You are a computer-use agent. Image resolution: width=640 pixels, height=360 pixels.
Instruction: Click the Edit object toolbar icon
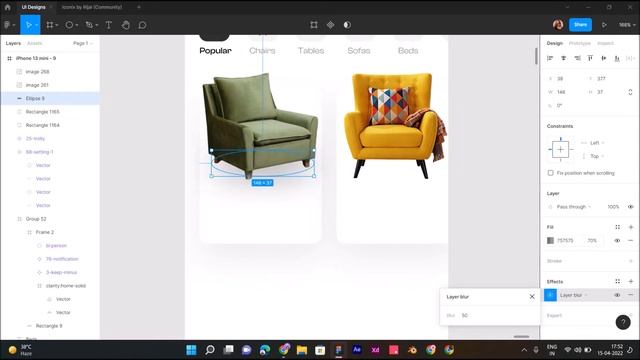(314, 25)
